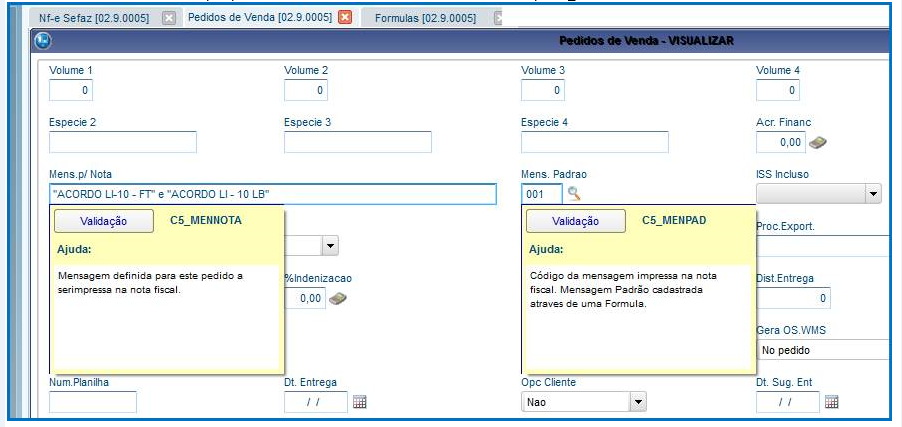This screenshot has width=902, height=427.
Task: Open calculator icon next to Acr. Financ
Action: (x=818, y=142)
